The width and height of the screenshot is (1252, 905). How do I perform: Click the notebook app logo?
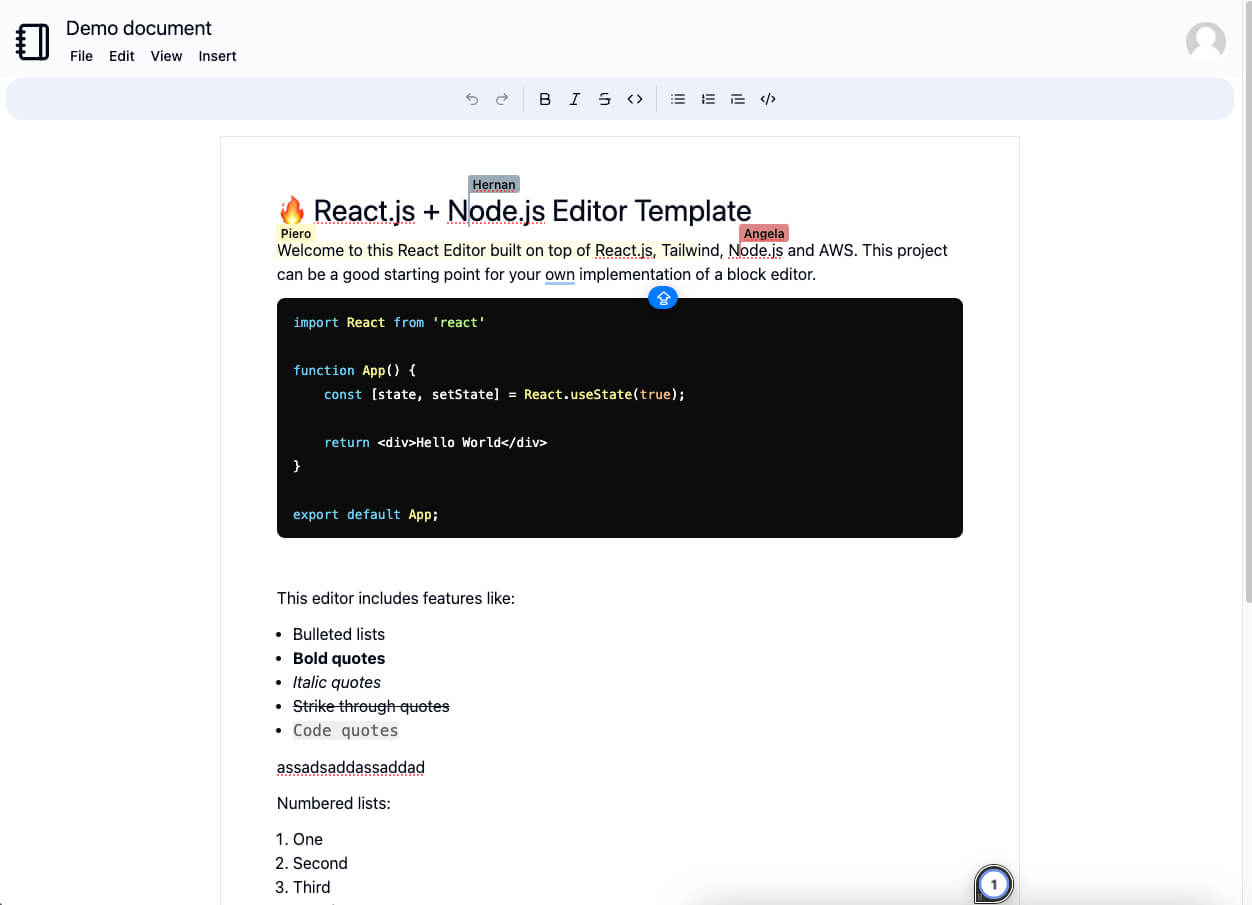click(33, 41)
